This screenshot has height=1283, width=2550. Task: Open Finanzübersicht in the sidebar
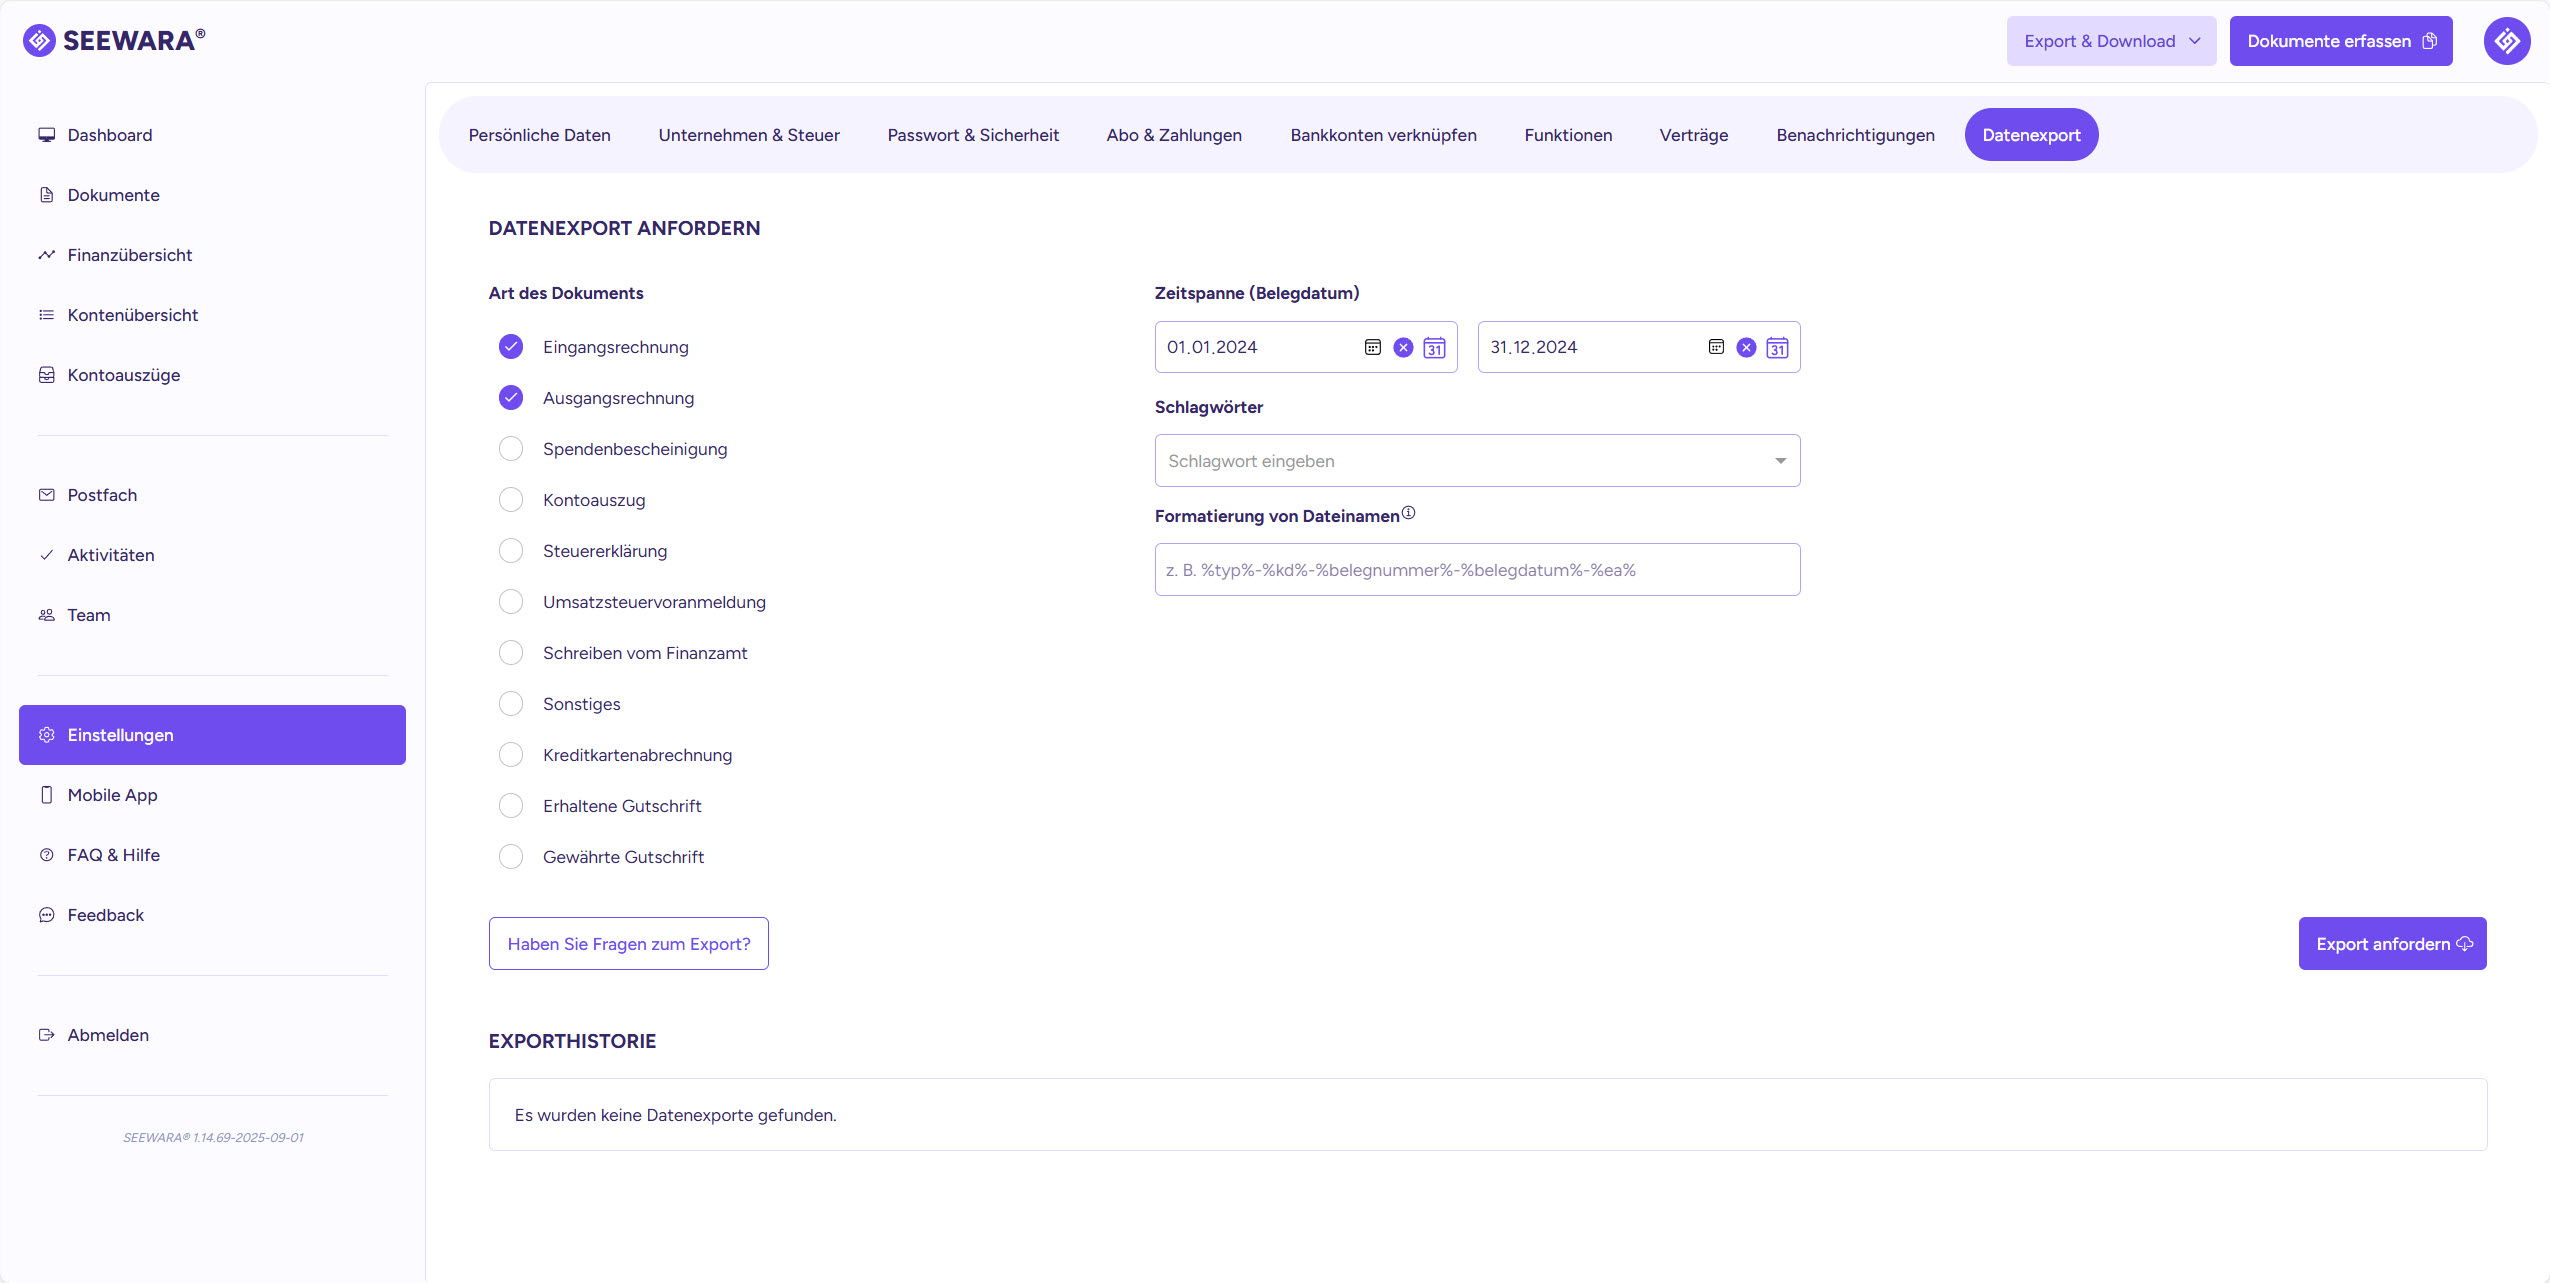coord(129,255)
